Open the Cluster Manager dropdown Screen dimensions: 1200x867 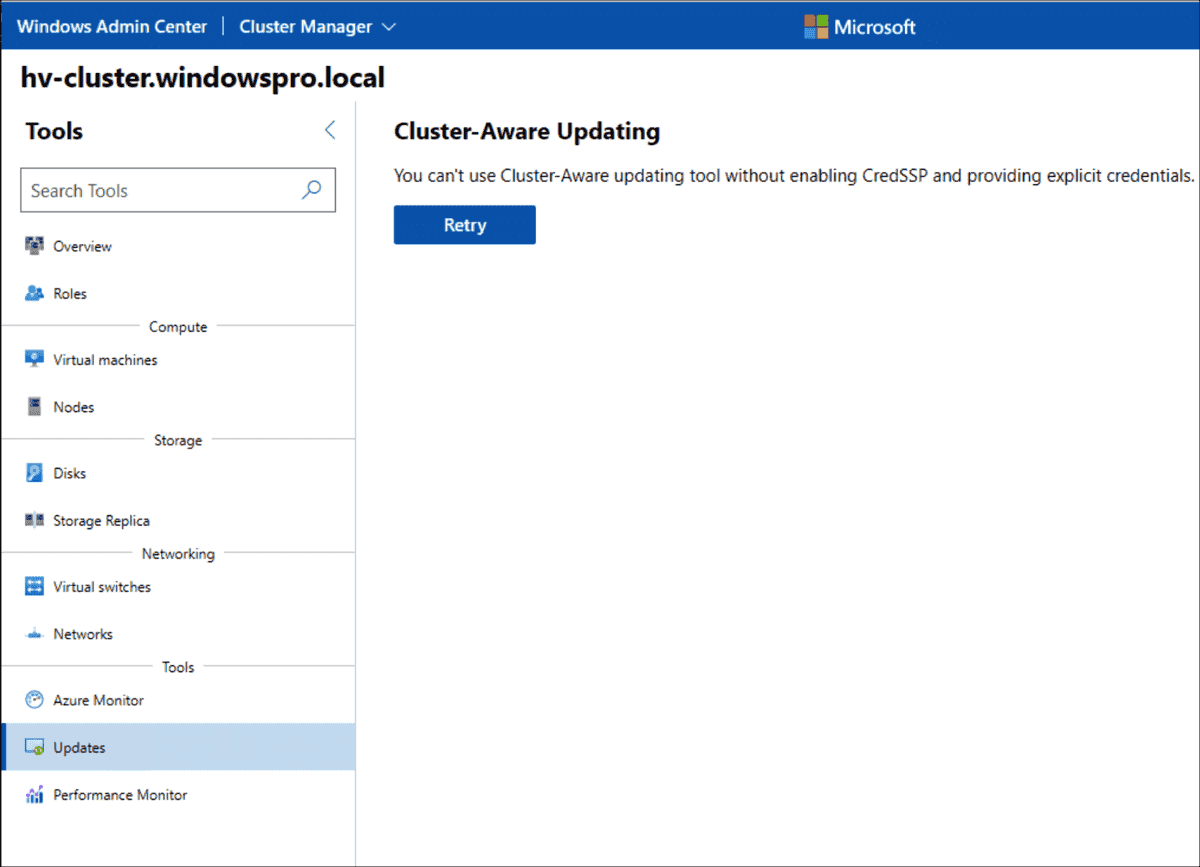coord(390,27)
